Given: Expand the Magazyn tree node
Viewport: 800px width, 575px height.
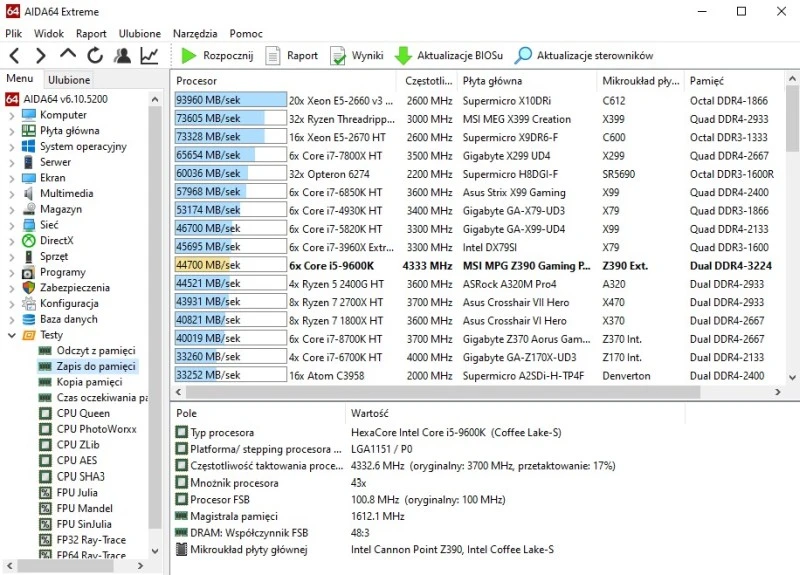Looking at the screenshot, I should click(x=12, y=210).
